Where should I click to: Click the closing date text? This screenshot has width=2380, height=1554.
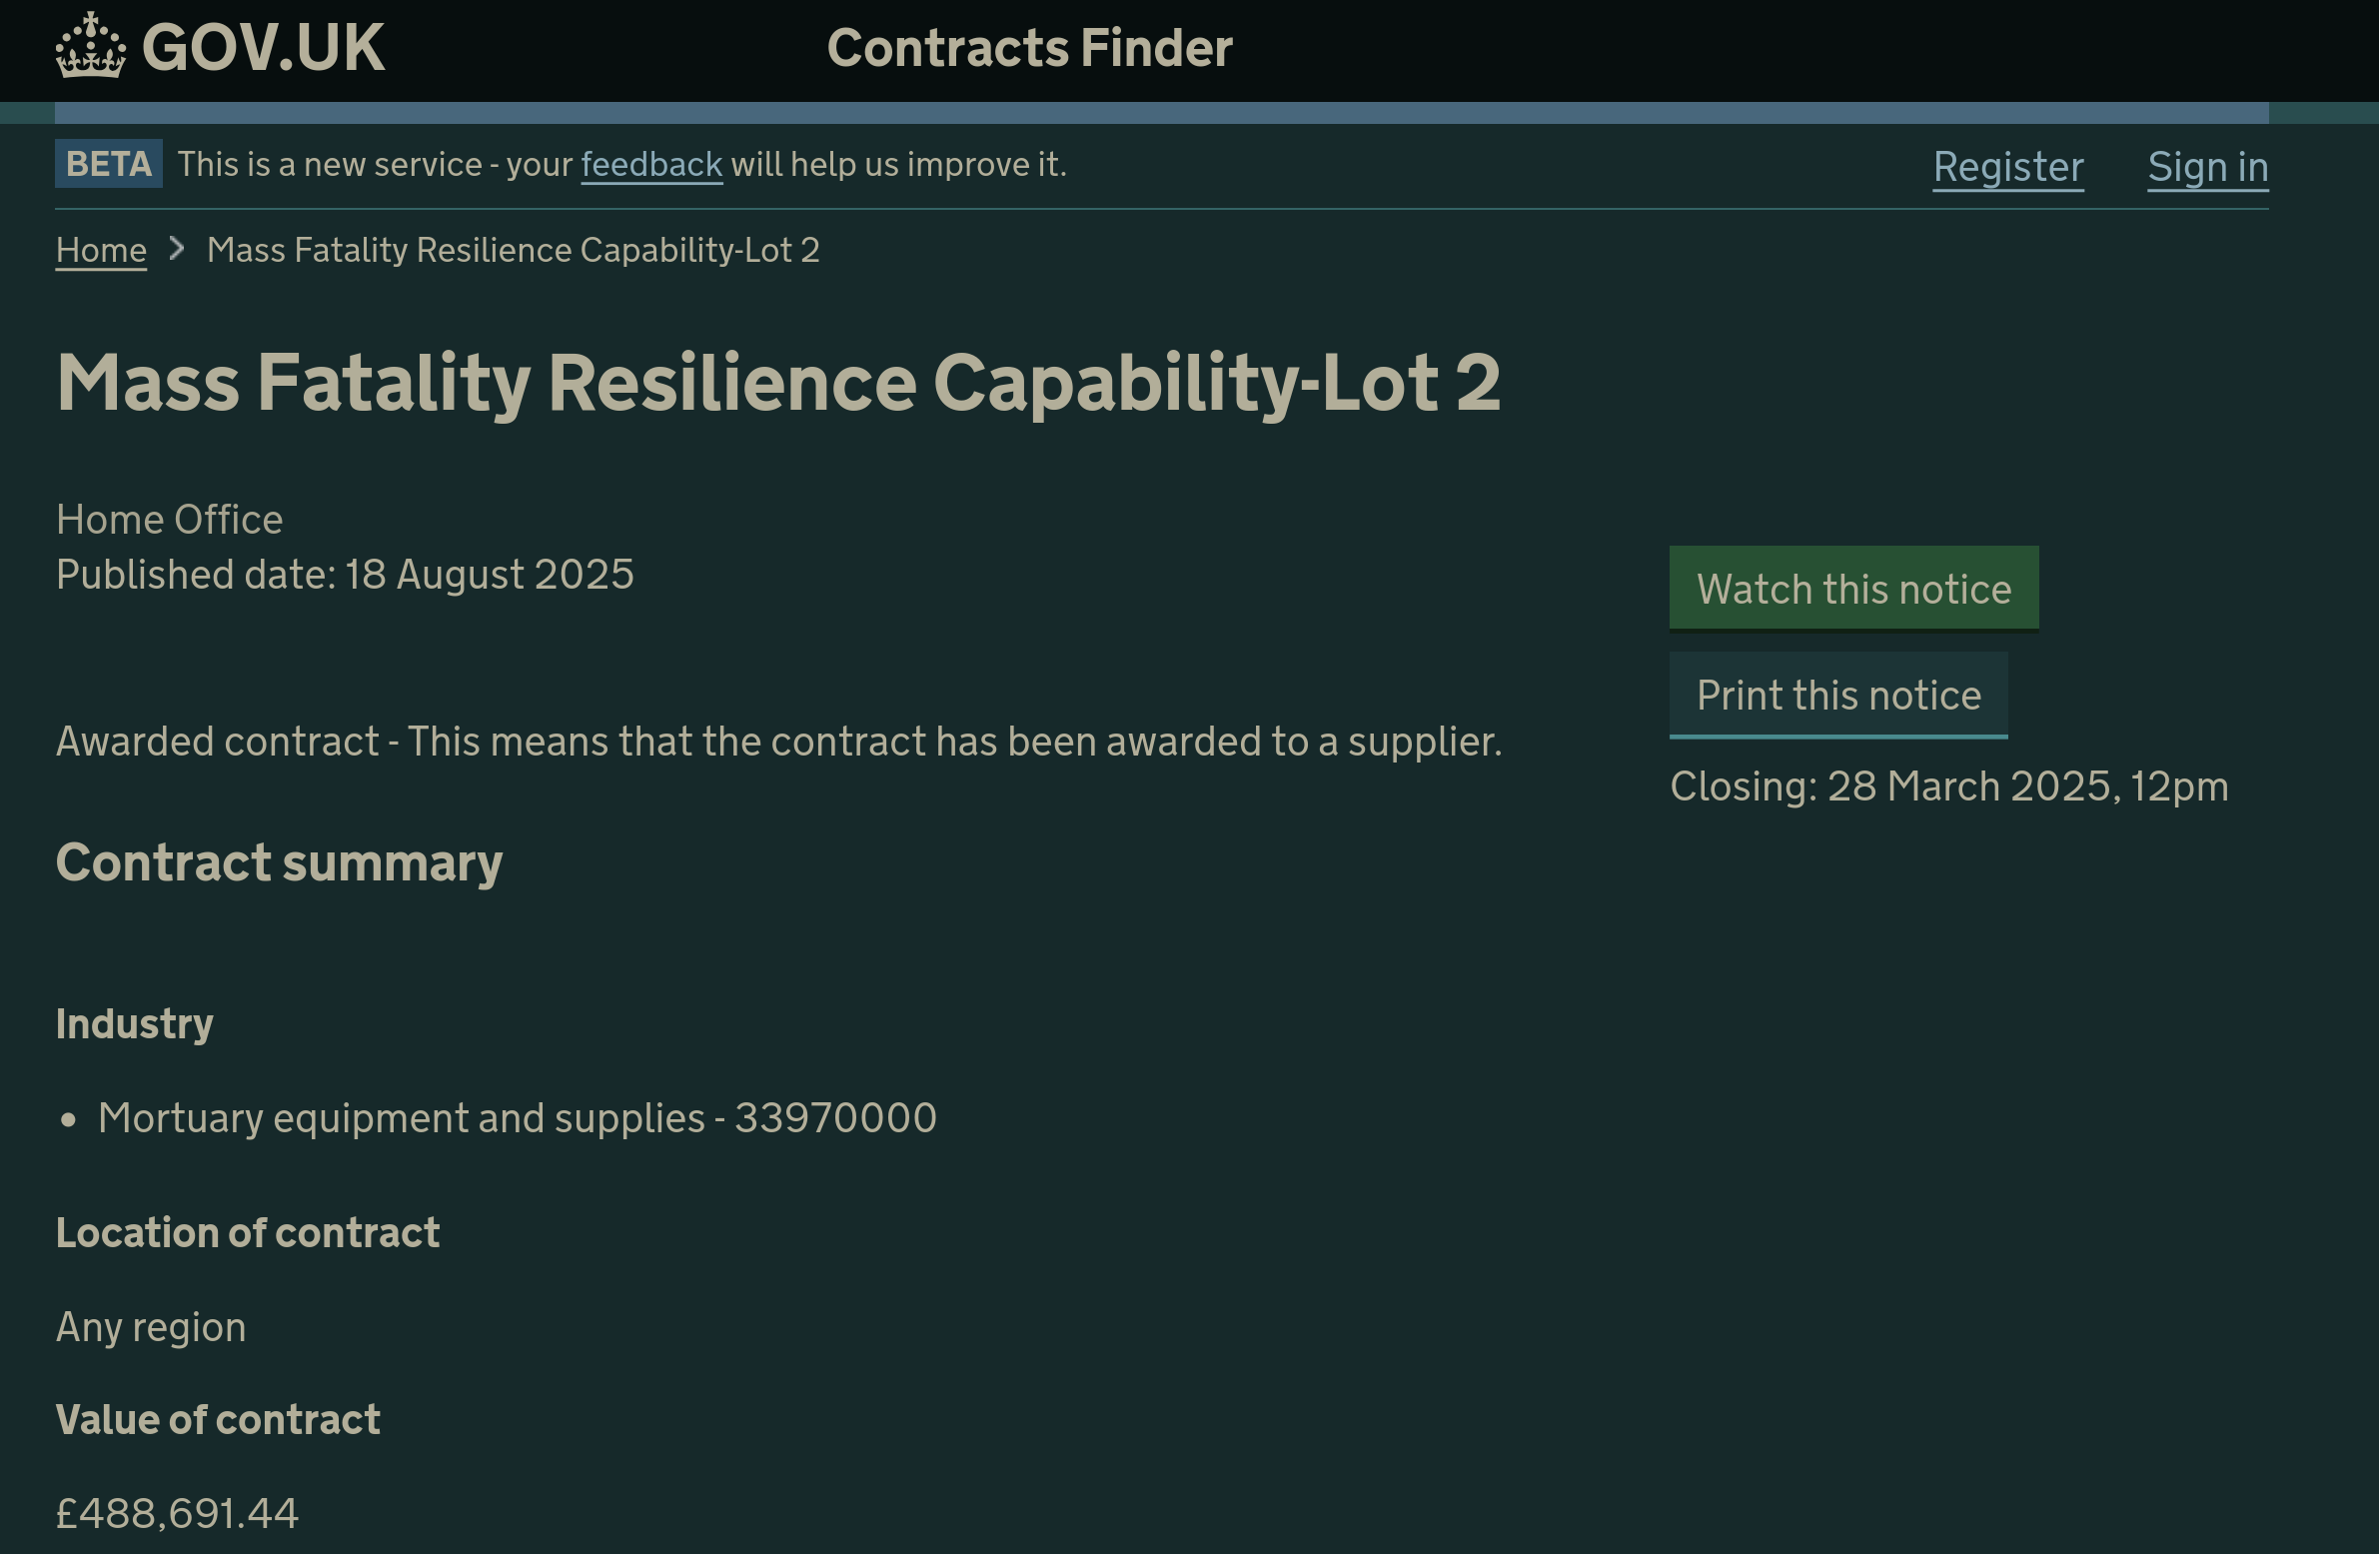click(1948, 787)
